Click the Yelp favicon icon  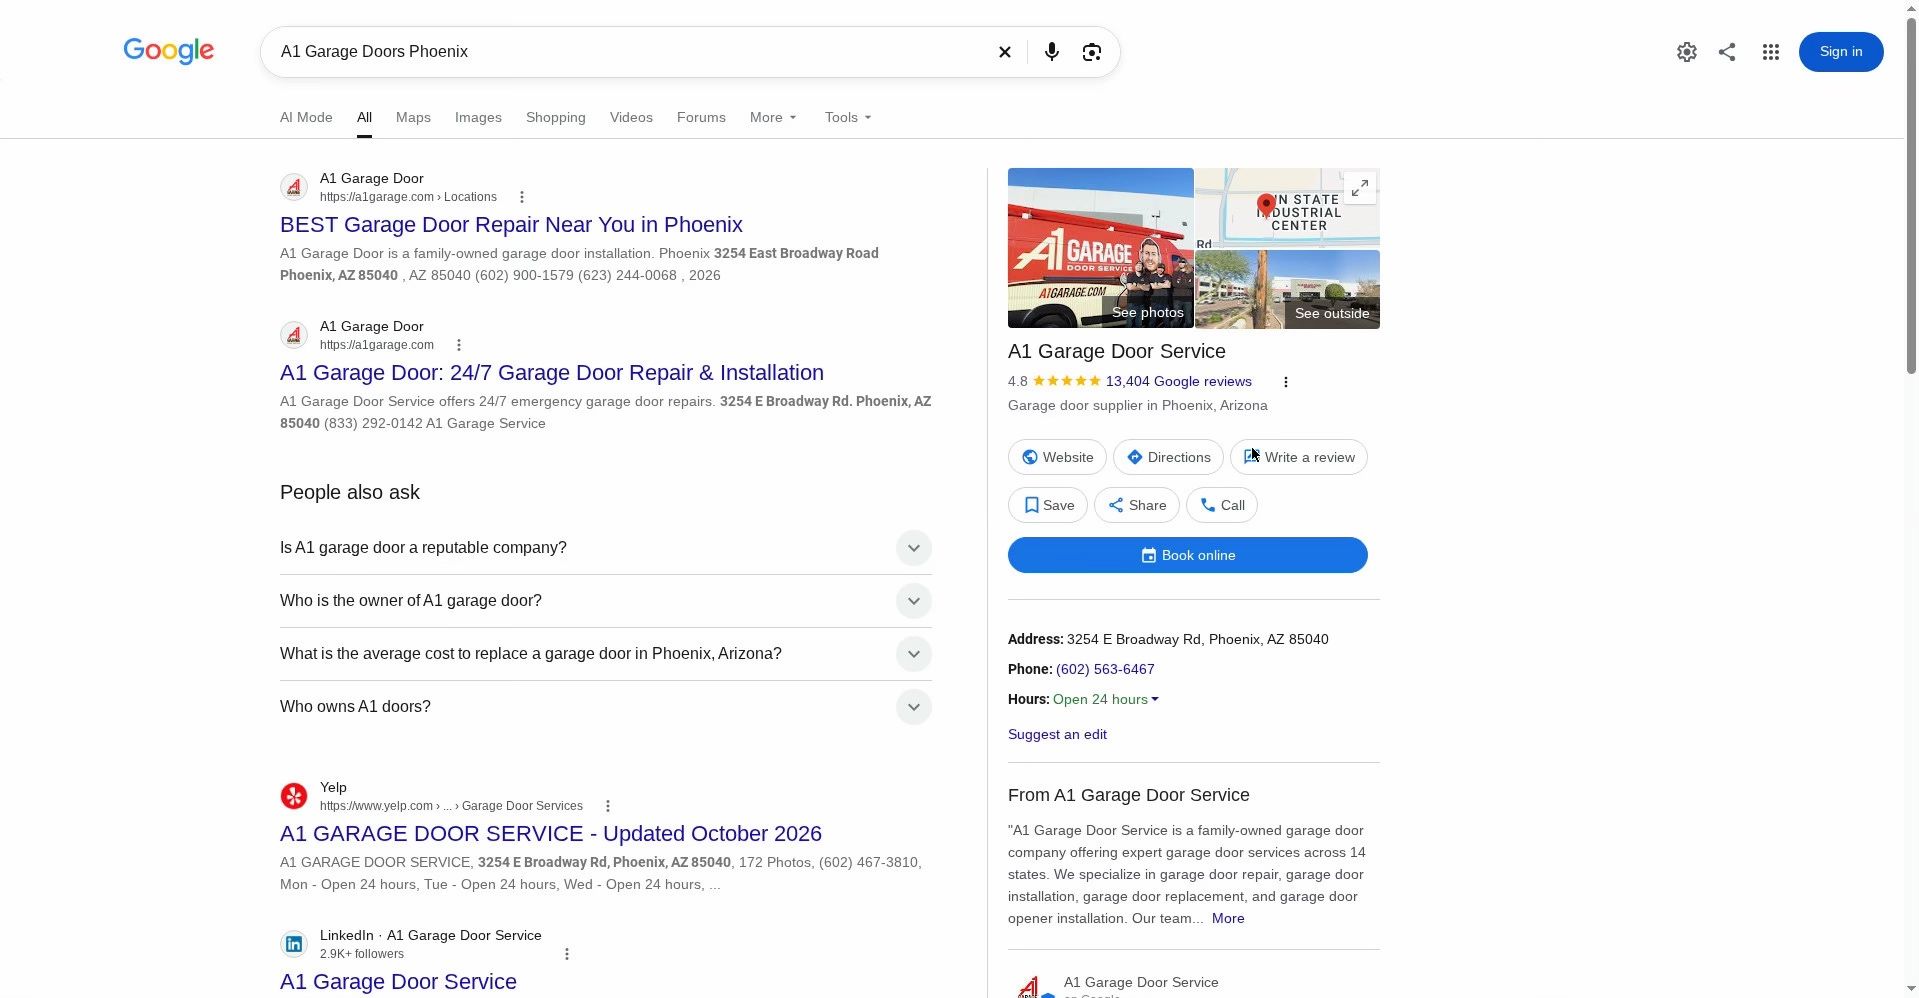tap(294, 796)
